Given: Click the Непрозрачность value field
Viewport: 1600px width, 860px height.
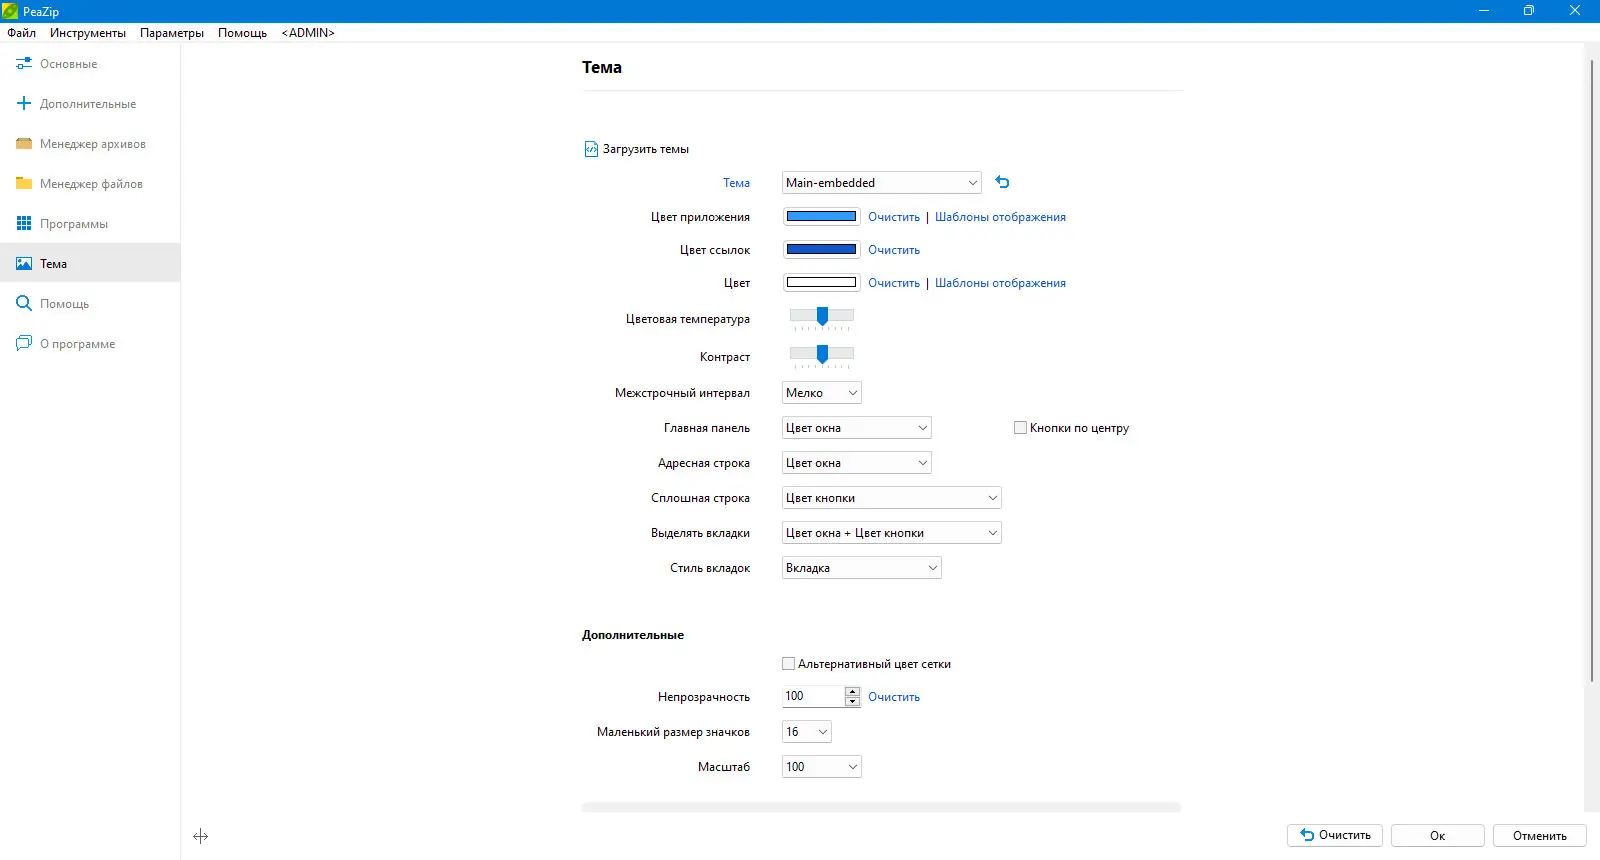Looking at the screenshot, I should [x=813, y=696].
